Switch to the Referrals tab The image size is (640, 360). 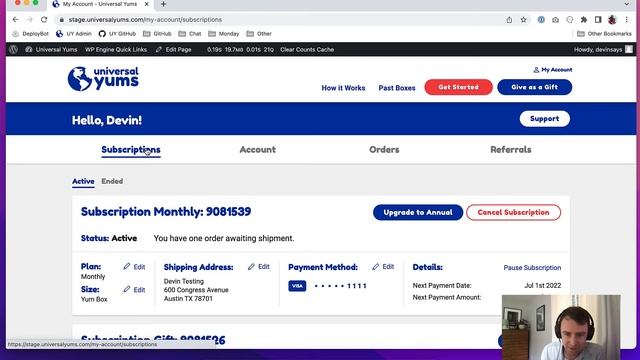[x=511, y=150]
